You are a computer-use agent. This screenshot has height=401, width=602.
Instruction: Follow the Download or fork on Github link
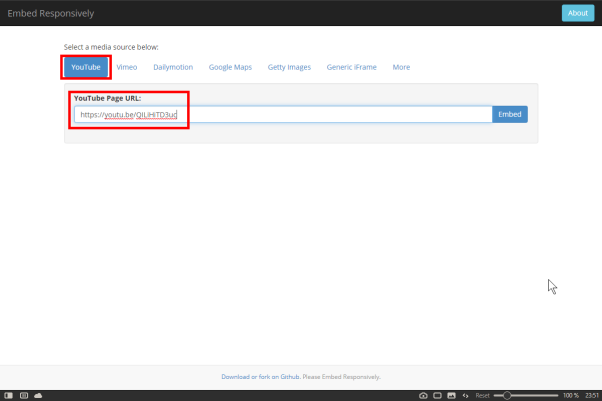click(260, 377)
